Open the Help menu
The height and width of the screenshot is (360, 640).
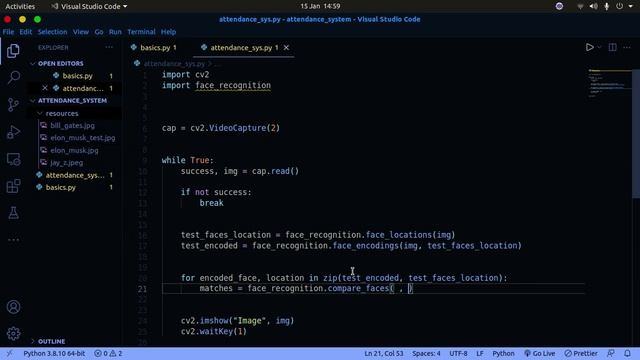[168, 32]
